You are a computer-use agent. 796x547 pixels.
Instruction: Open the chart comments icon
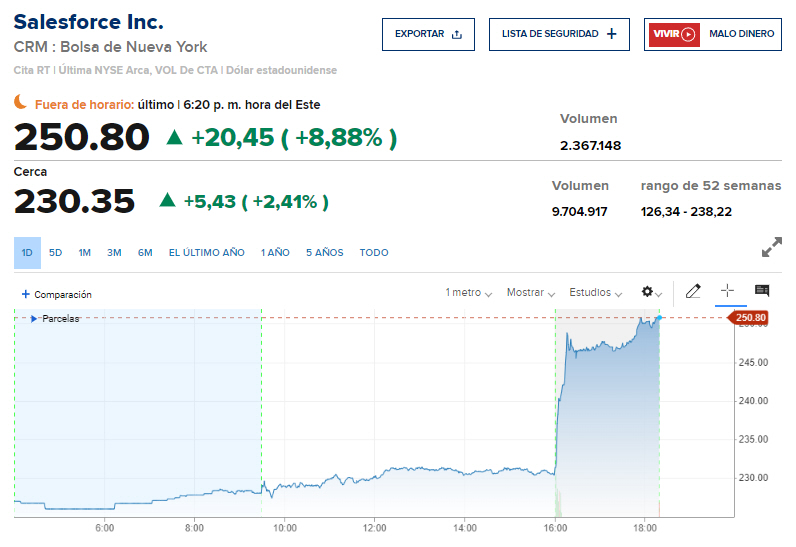coord(762,291)
